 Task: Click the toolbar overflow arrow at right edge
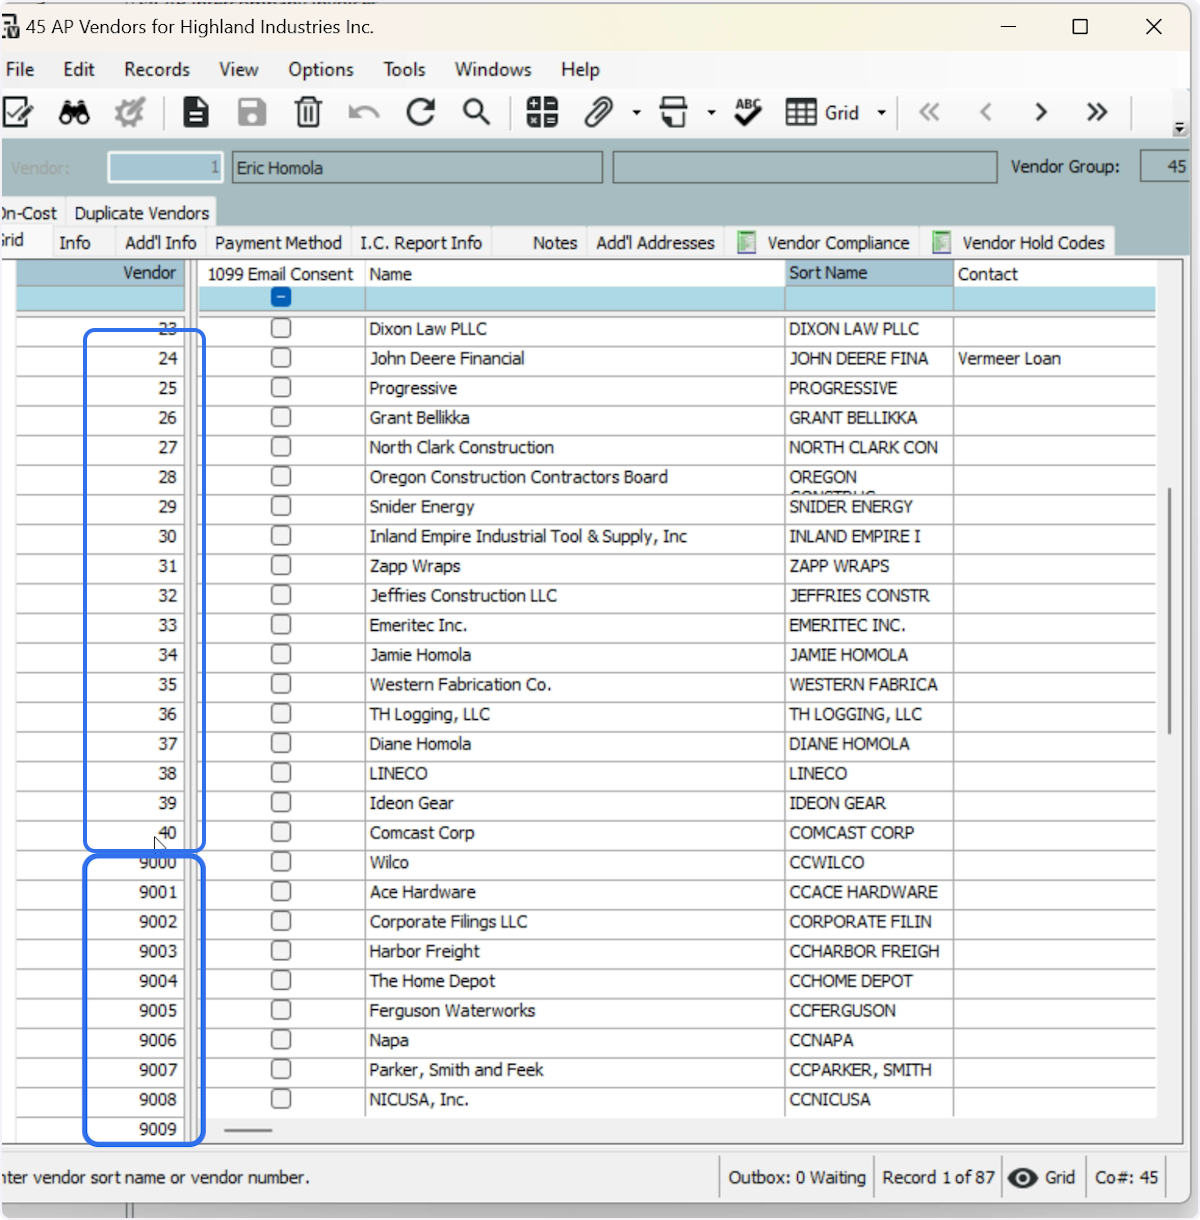(1180, 128)
